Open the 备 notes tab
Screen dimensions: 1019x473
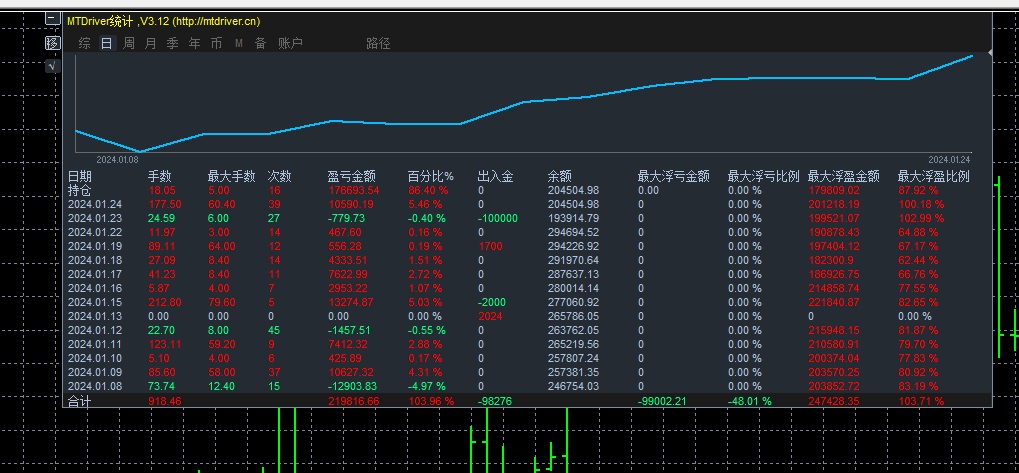(261, 44)
